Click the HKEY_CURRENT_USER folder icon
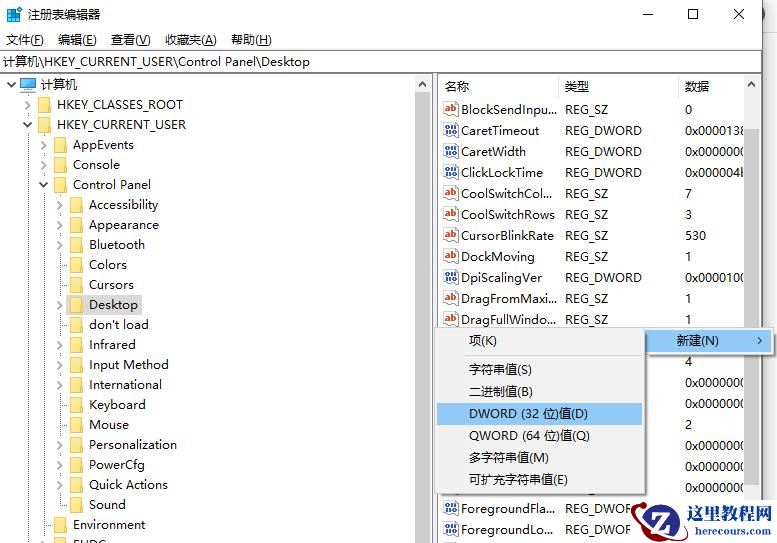 [x=45, y=124]
